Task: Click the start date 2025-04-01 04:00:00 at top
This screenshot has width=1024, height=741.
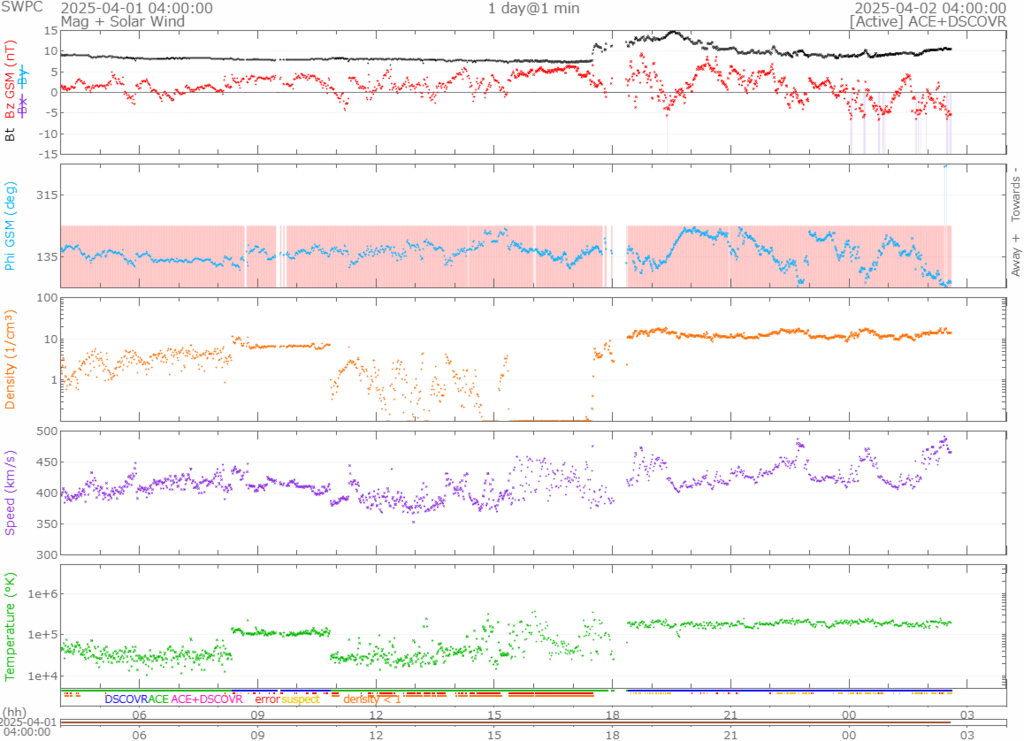Action: [x=136, y=8]
